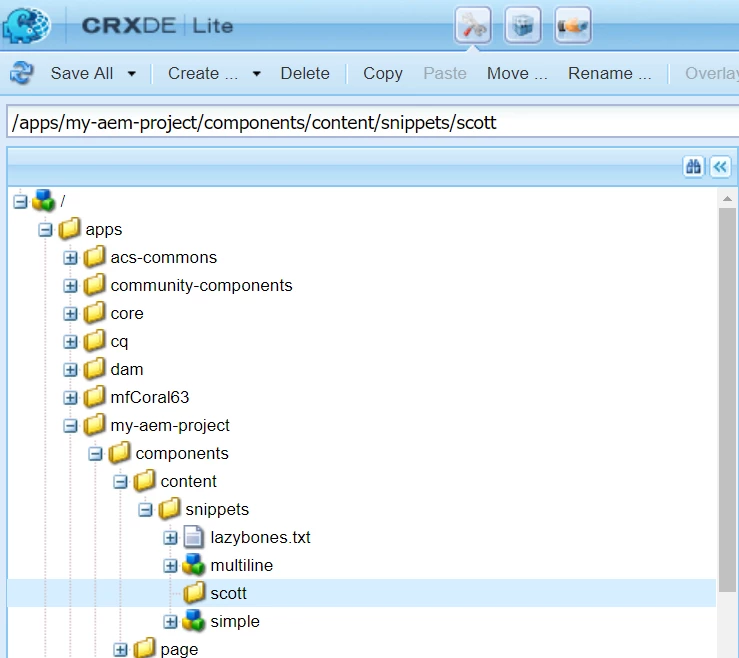Click the CRXDE Lite elephant logo
739x658 pixels.
[x=26, y=24]
